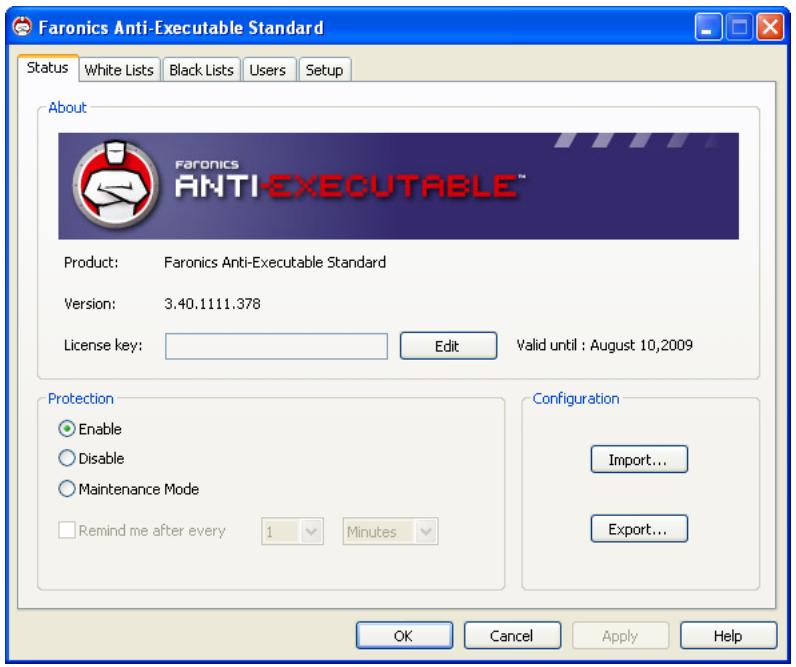Click the Protection group label
The width and height of the screenshot is (796, 667).
pos(81,398)
